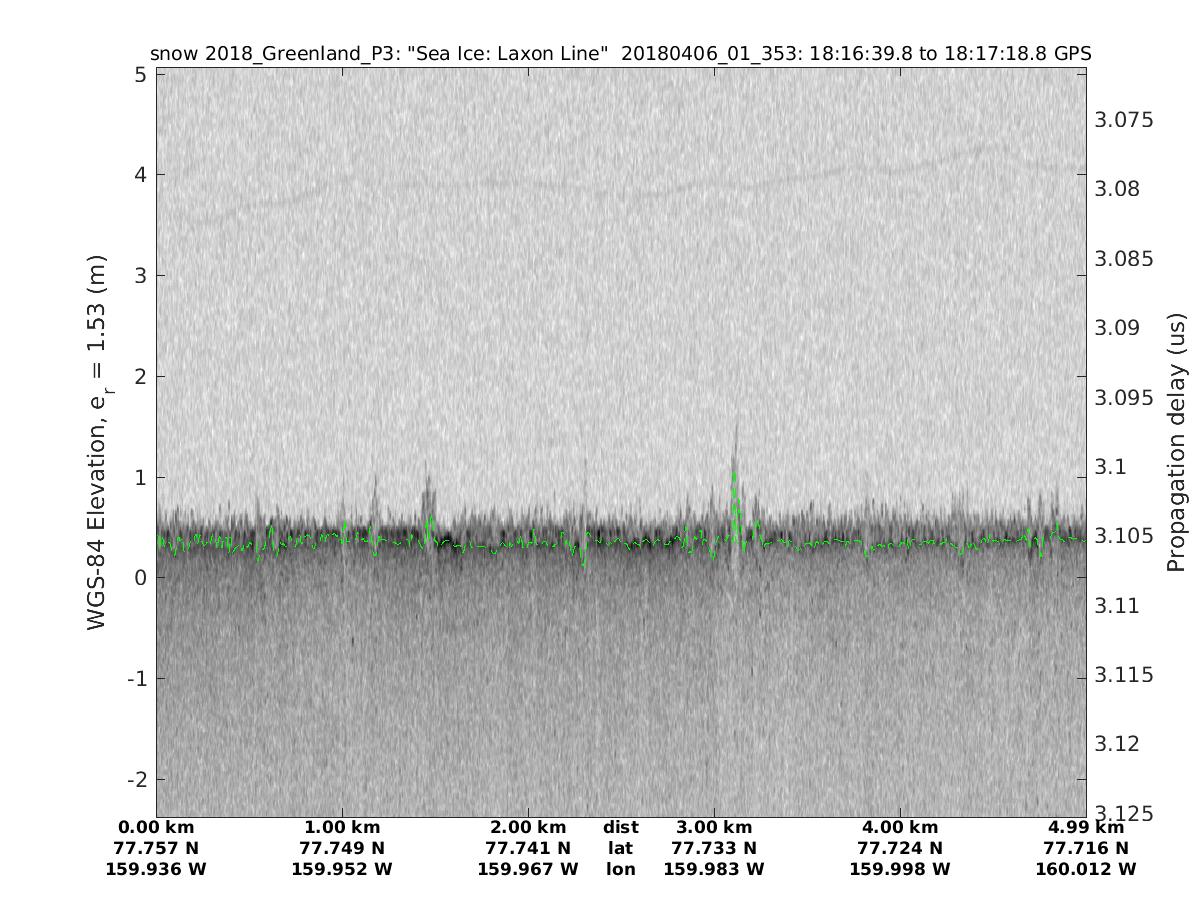The image size is (1200, 900).
Task: Click the "lon" row legend label
Action: click(621, 869)
